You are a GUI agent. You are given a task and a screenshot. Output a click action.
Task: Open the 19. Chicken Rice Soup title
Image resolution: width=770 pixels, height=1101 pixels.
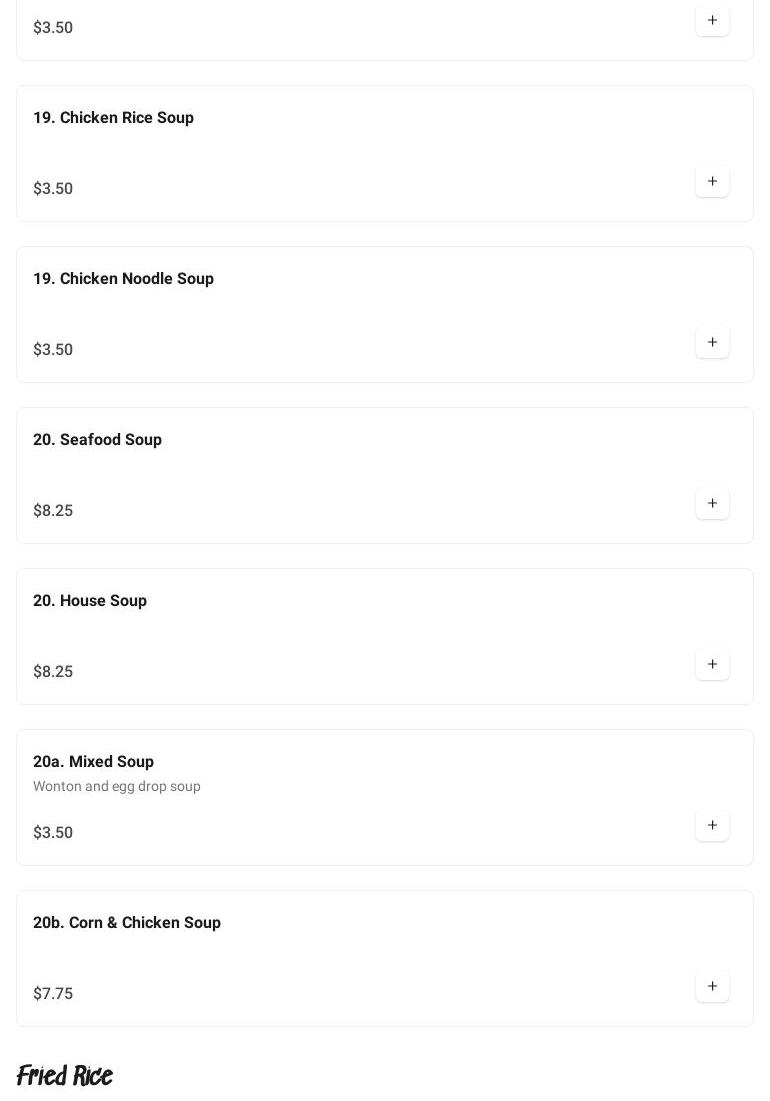coord(113,118)
